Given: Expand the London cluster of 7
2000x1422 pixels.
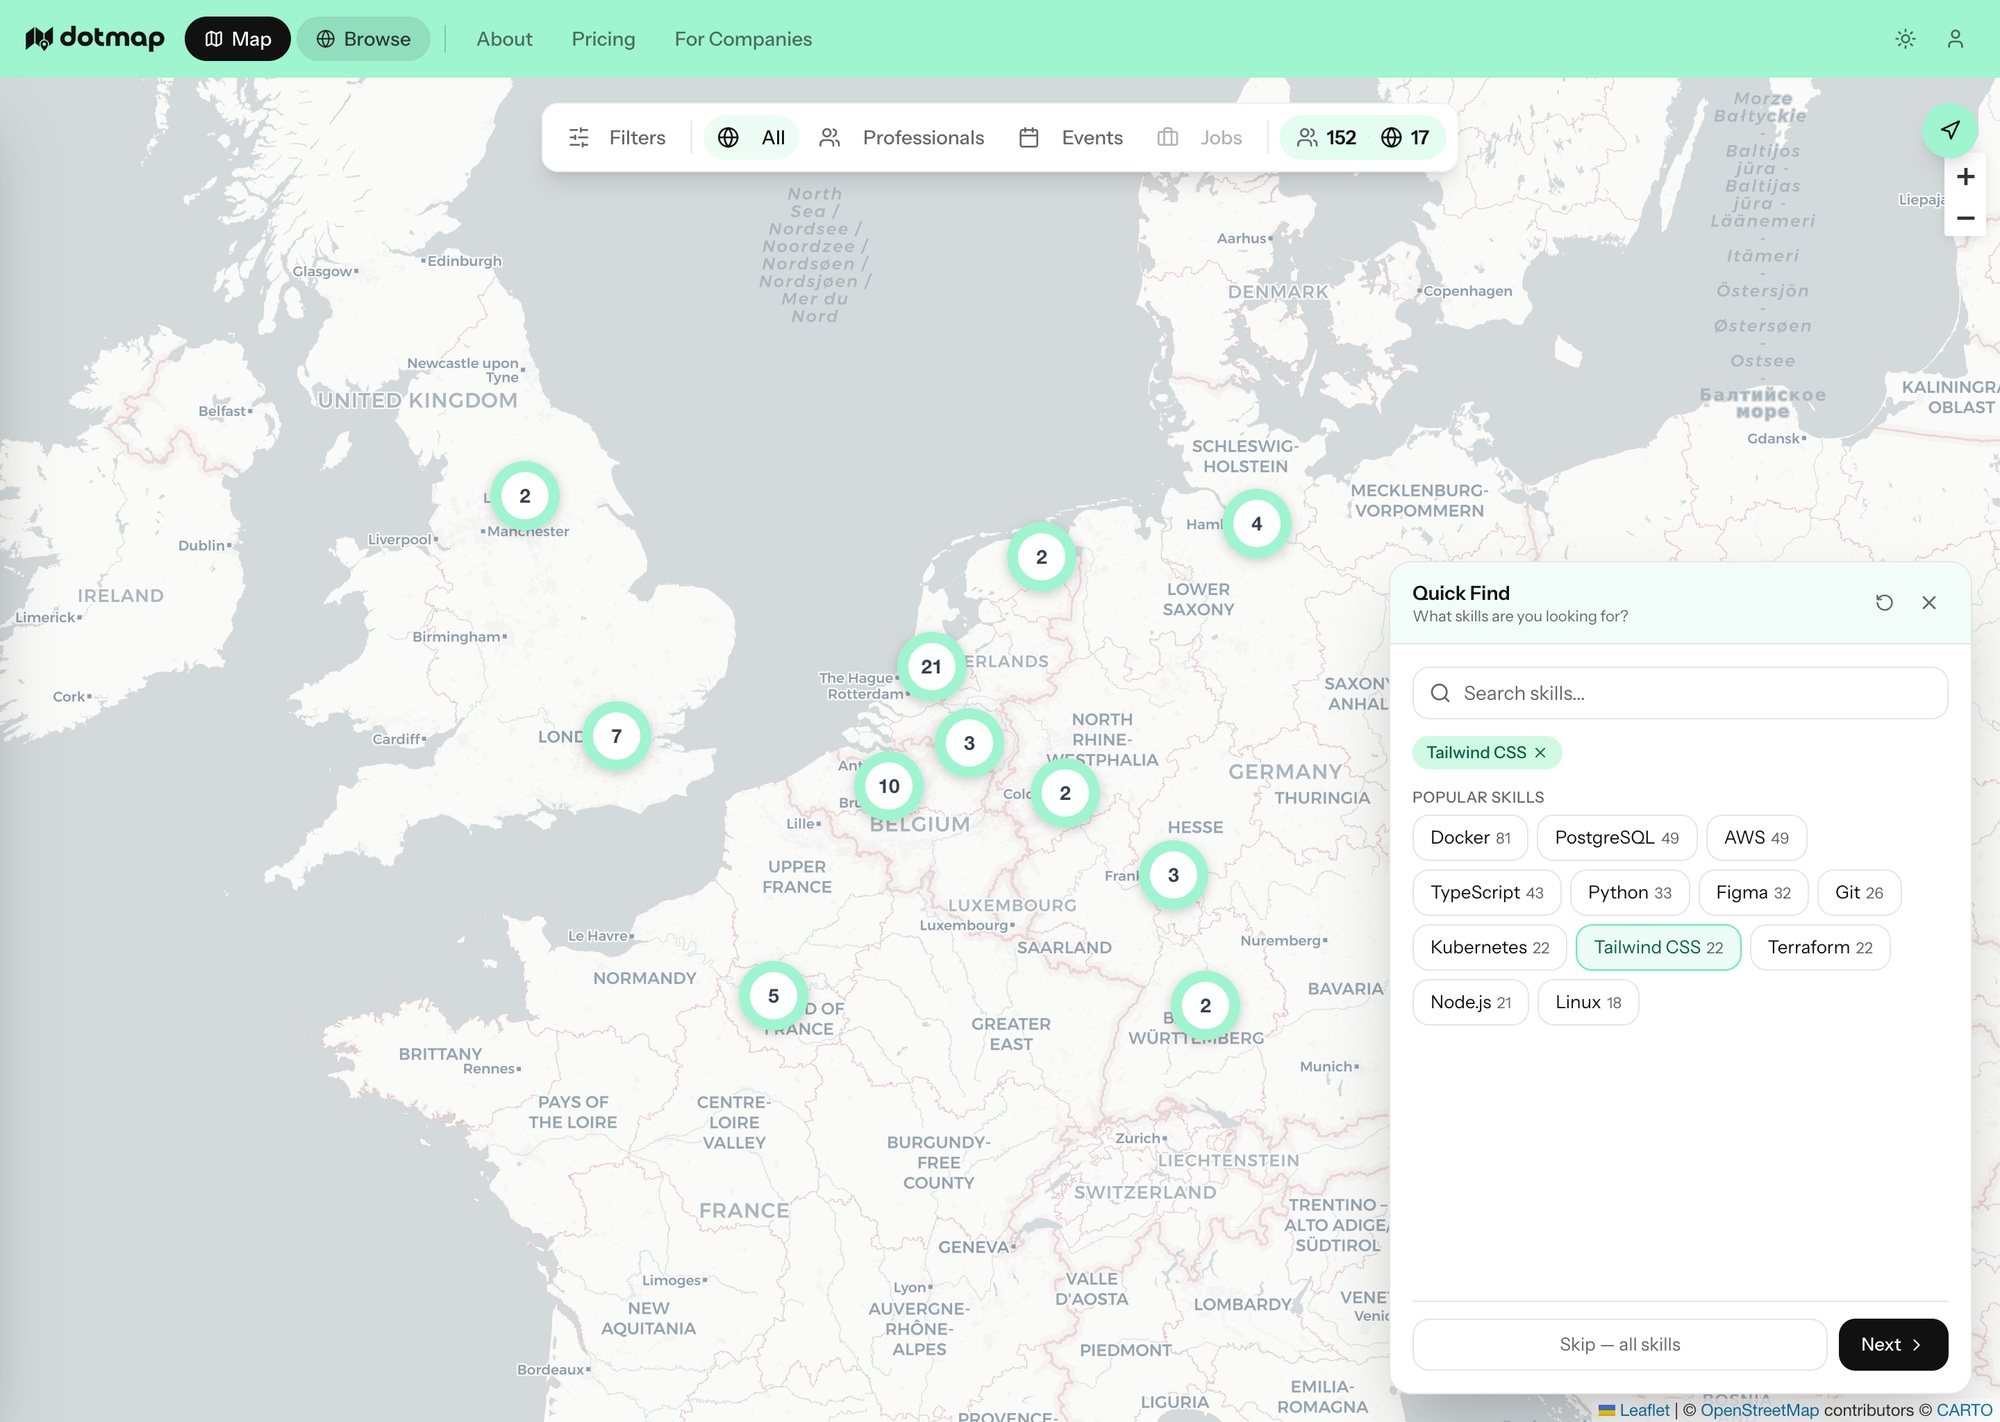Looking at the screenshot, I should pos(617,737).
